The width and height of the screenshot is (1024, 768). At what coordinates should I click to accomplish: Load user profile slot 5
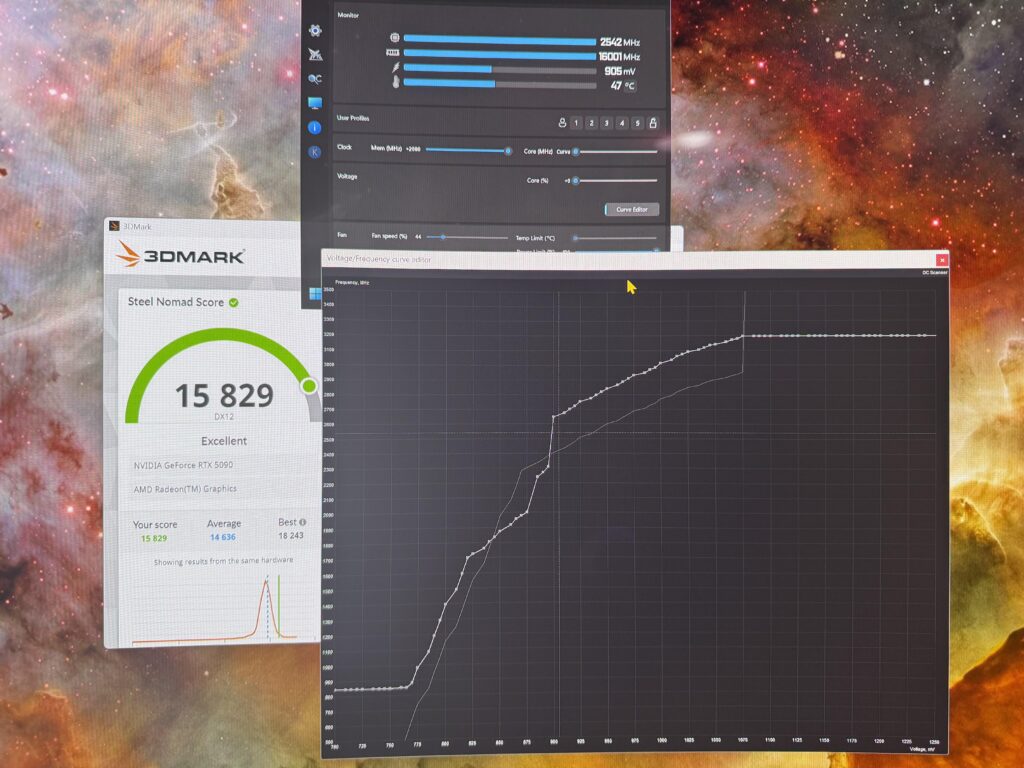pos(637,123)
